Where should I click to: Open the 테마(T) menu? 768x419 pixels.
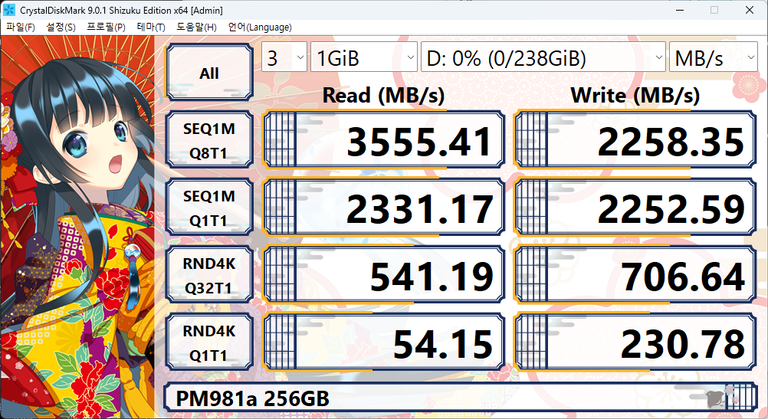coord(151,27)
